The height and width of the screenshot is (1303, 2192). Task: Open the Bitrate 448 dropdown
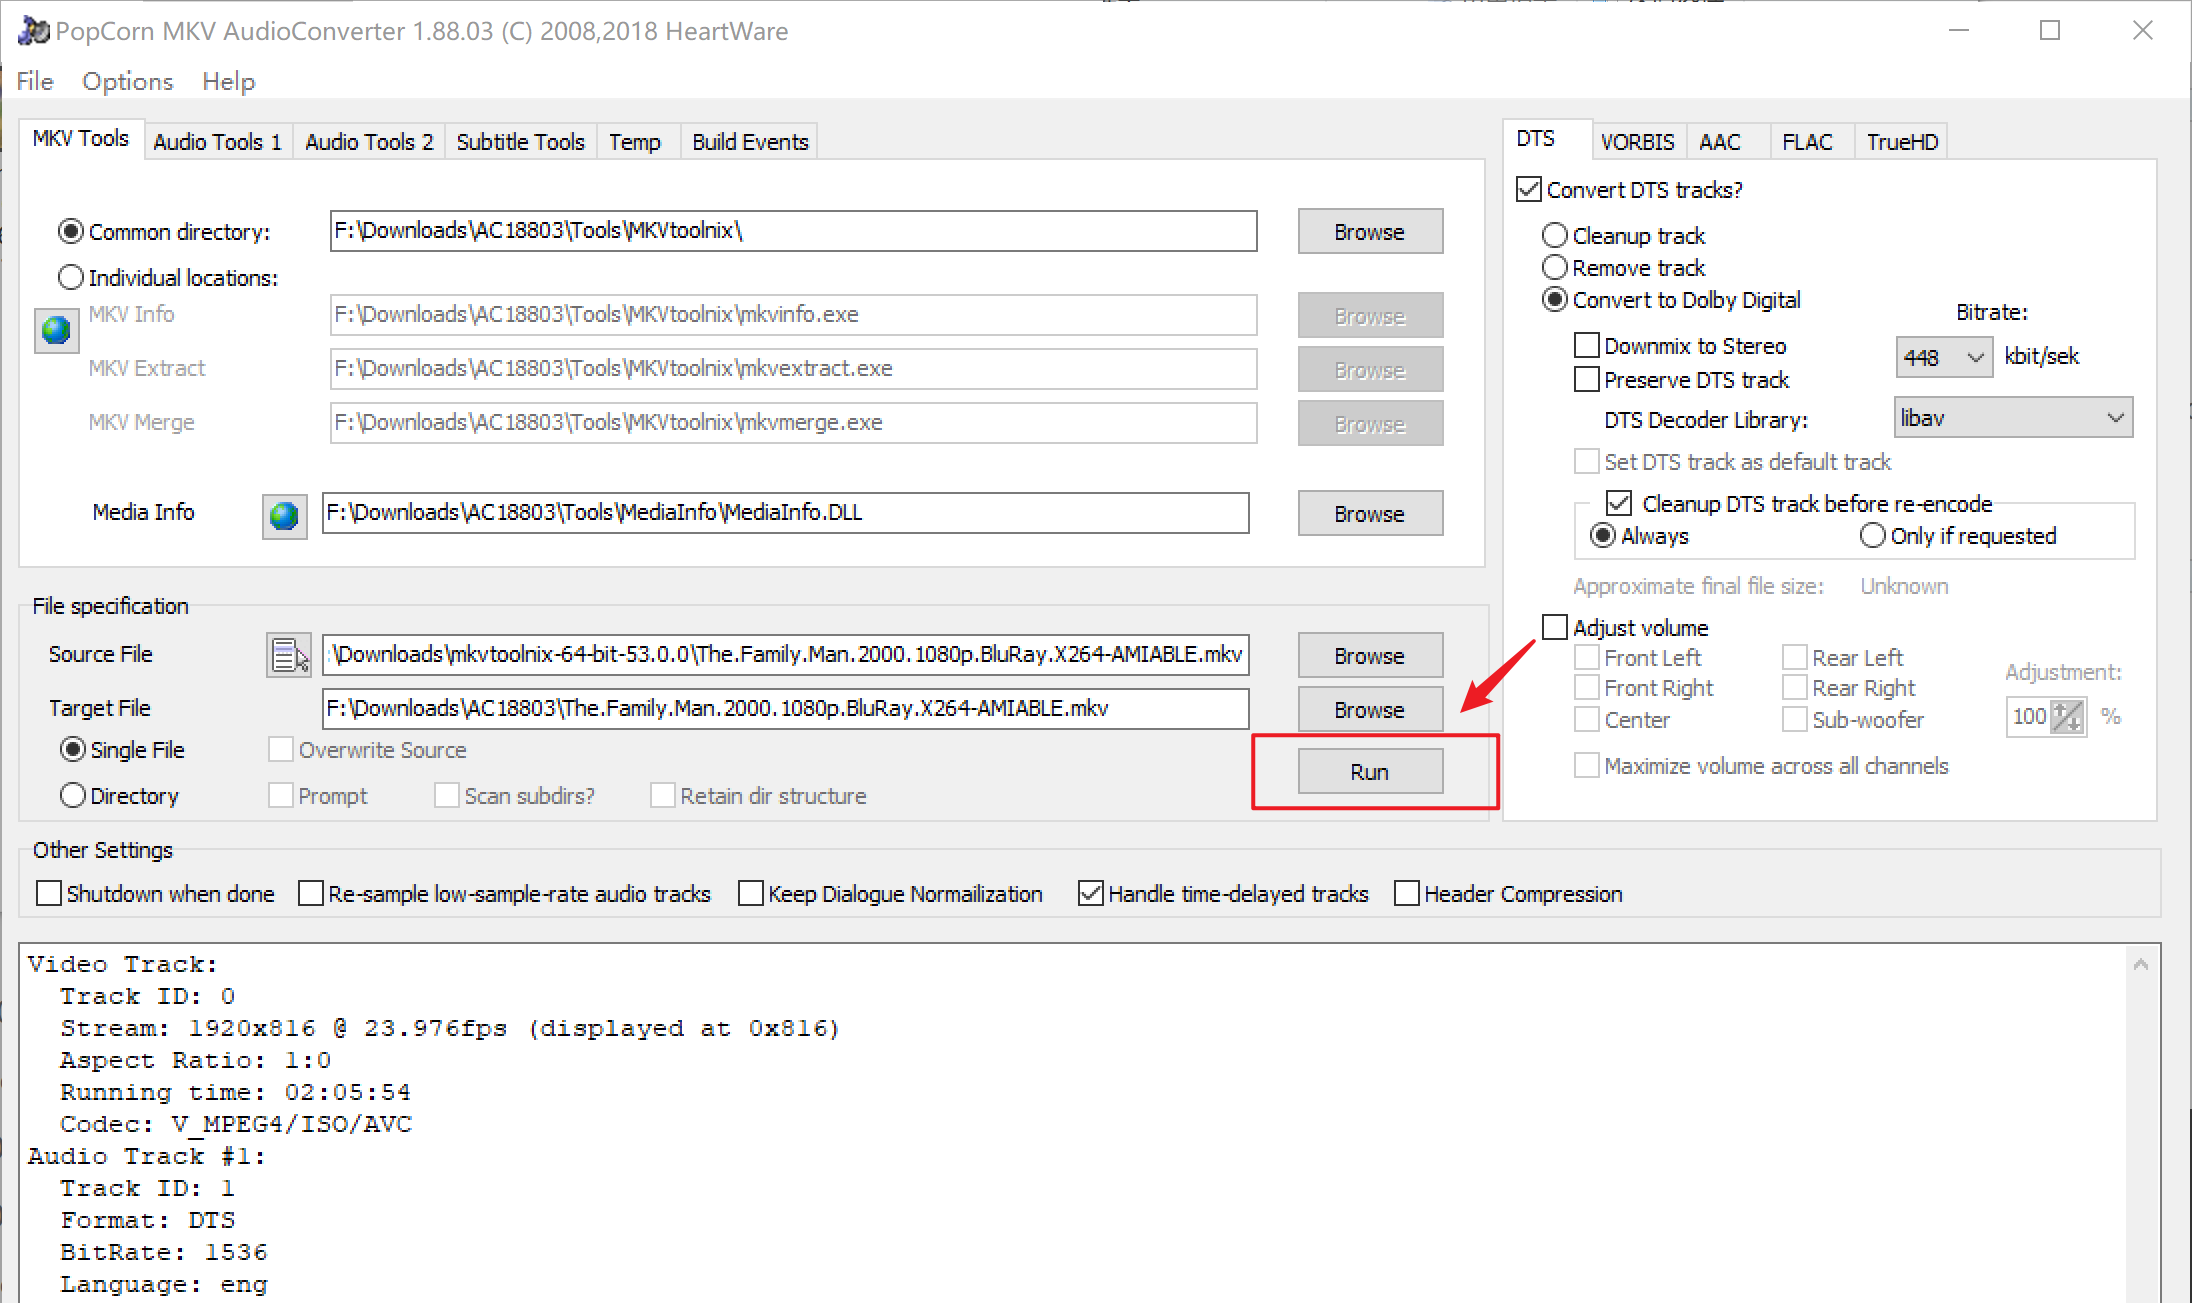point(1943,357)
